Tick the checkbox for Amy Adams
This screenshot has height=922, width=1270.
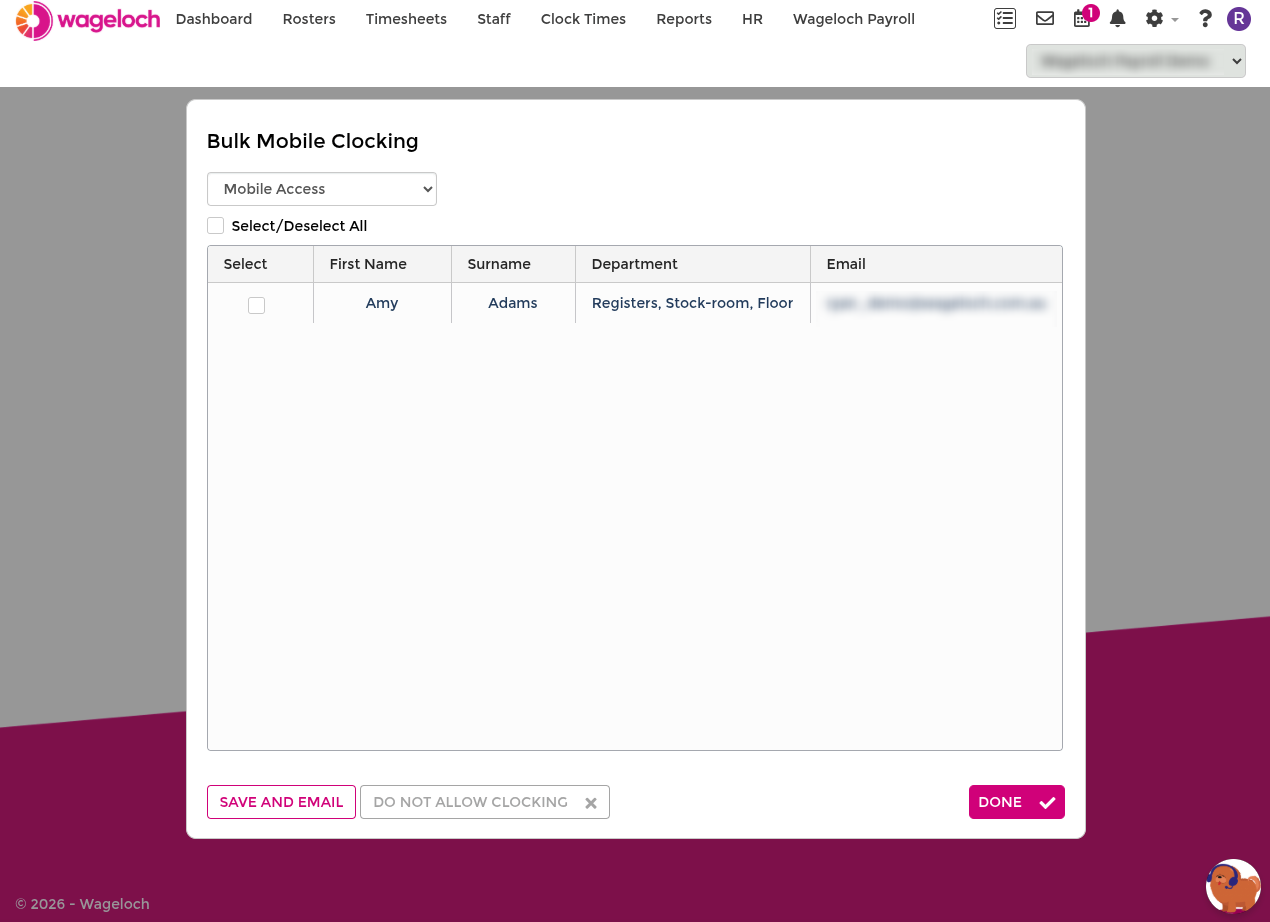pos(257,305)
